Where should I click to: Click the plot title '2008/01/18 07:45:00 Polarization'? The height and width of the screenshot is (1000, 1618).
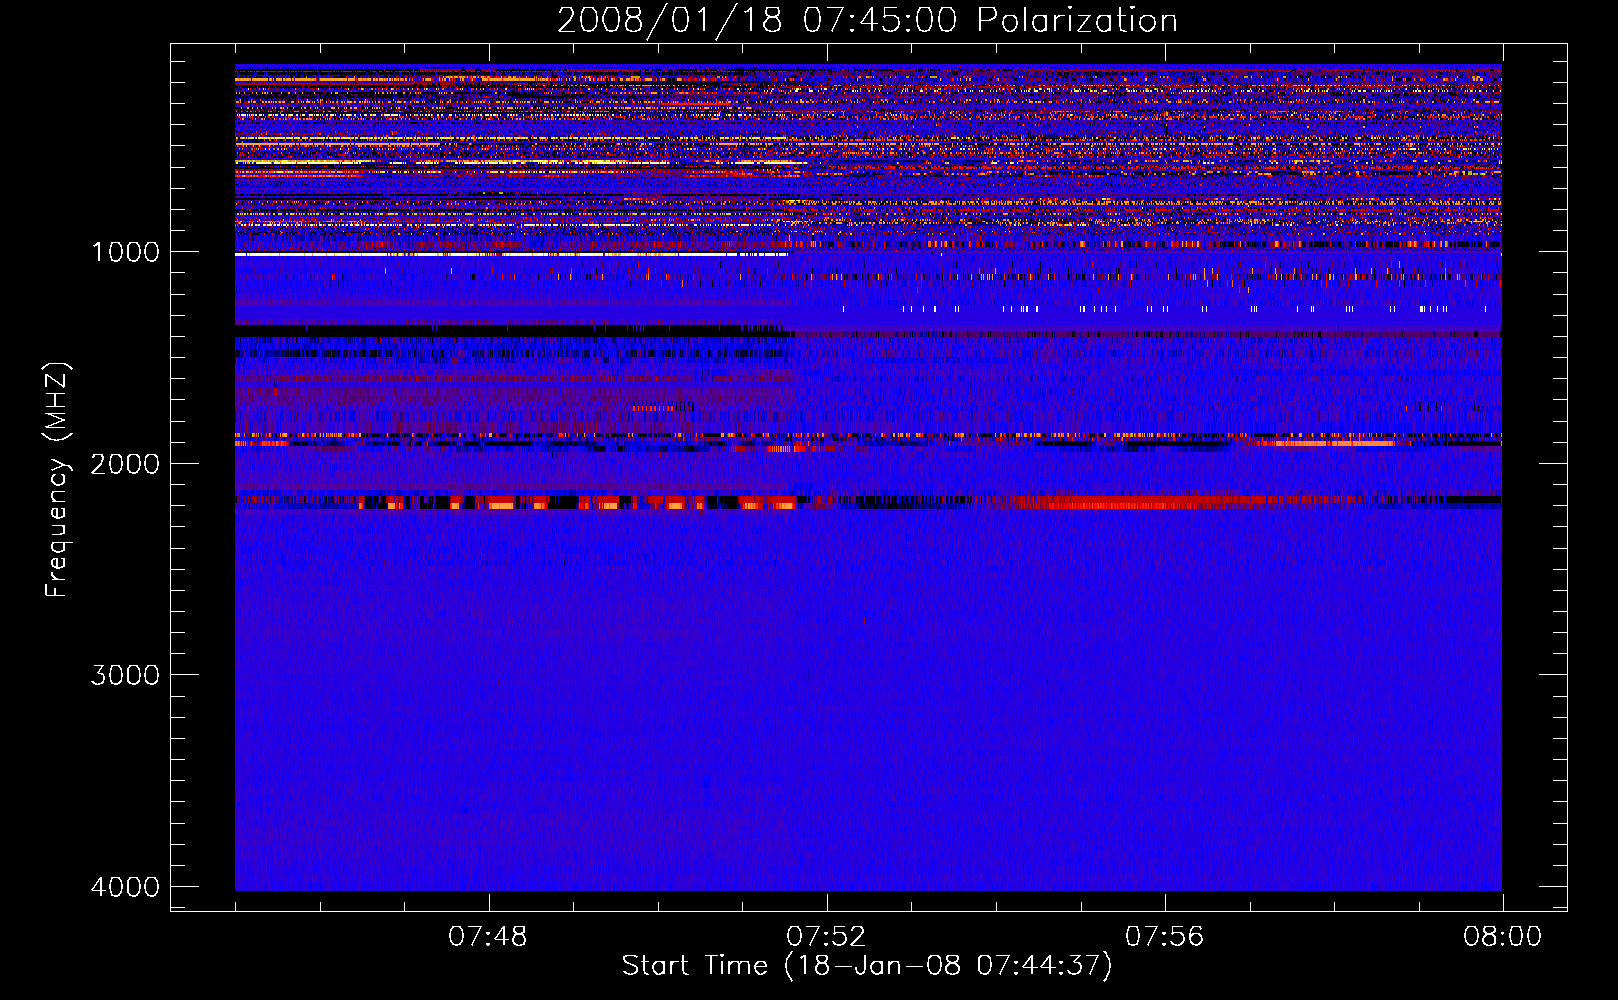[867, 21]
